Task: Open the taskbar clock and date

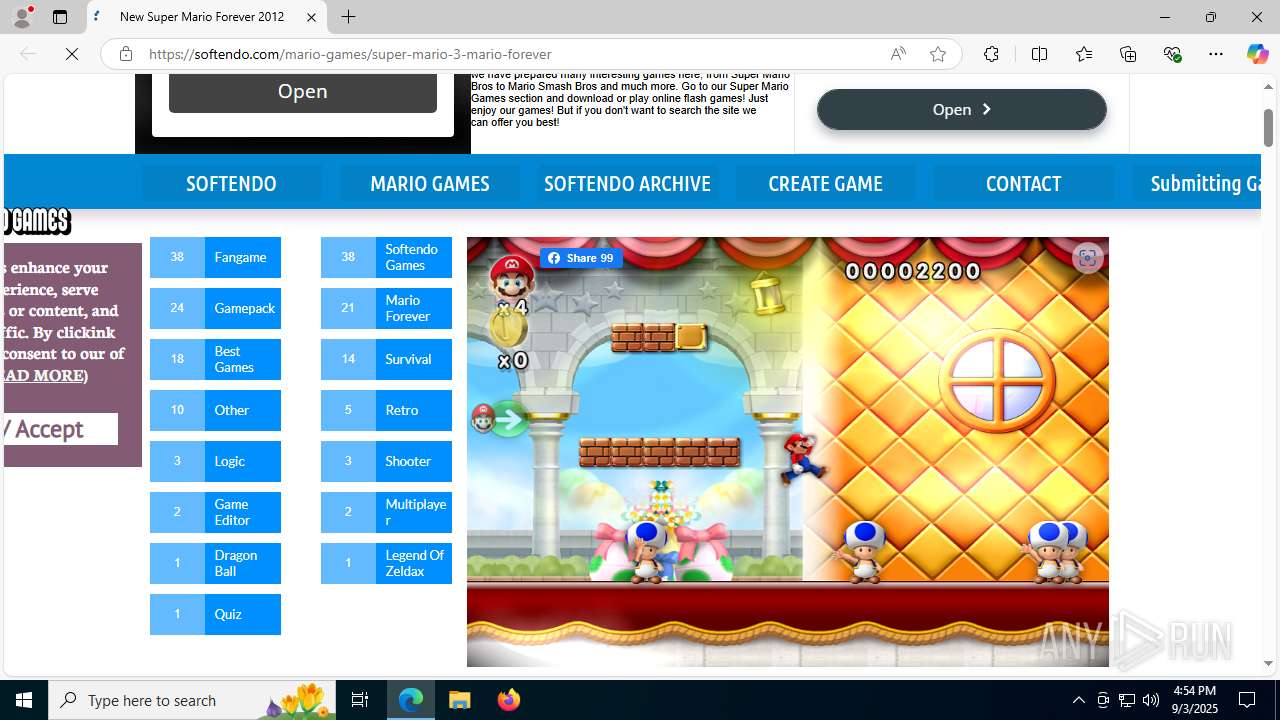Action: tap(1194, 700)
